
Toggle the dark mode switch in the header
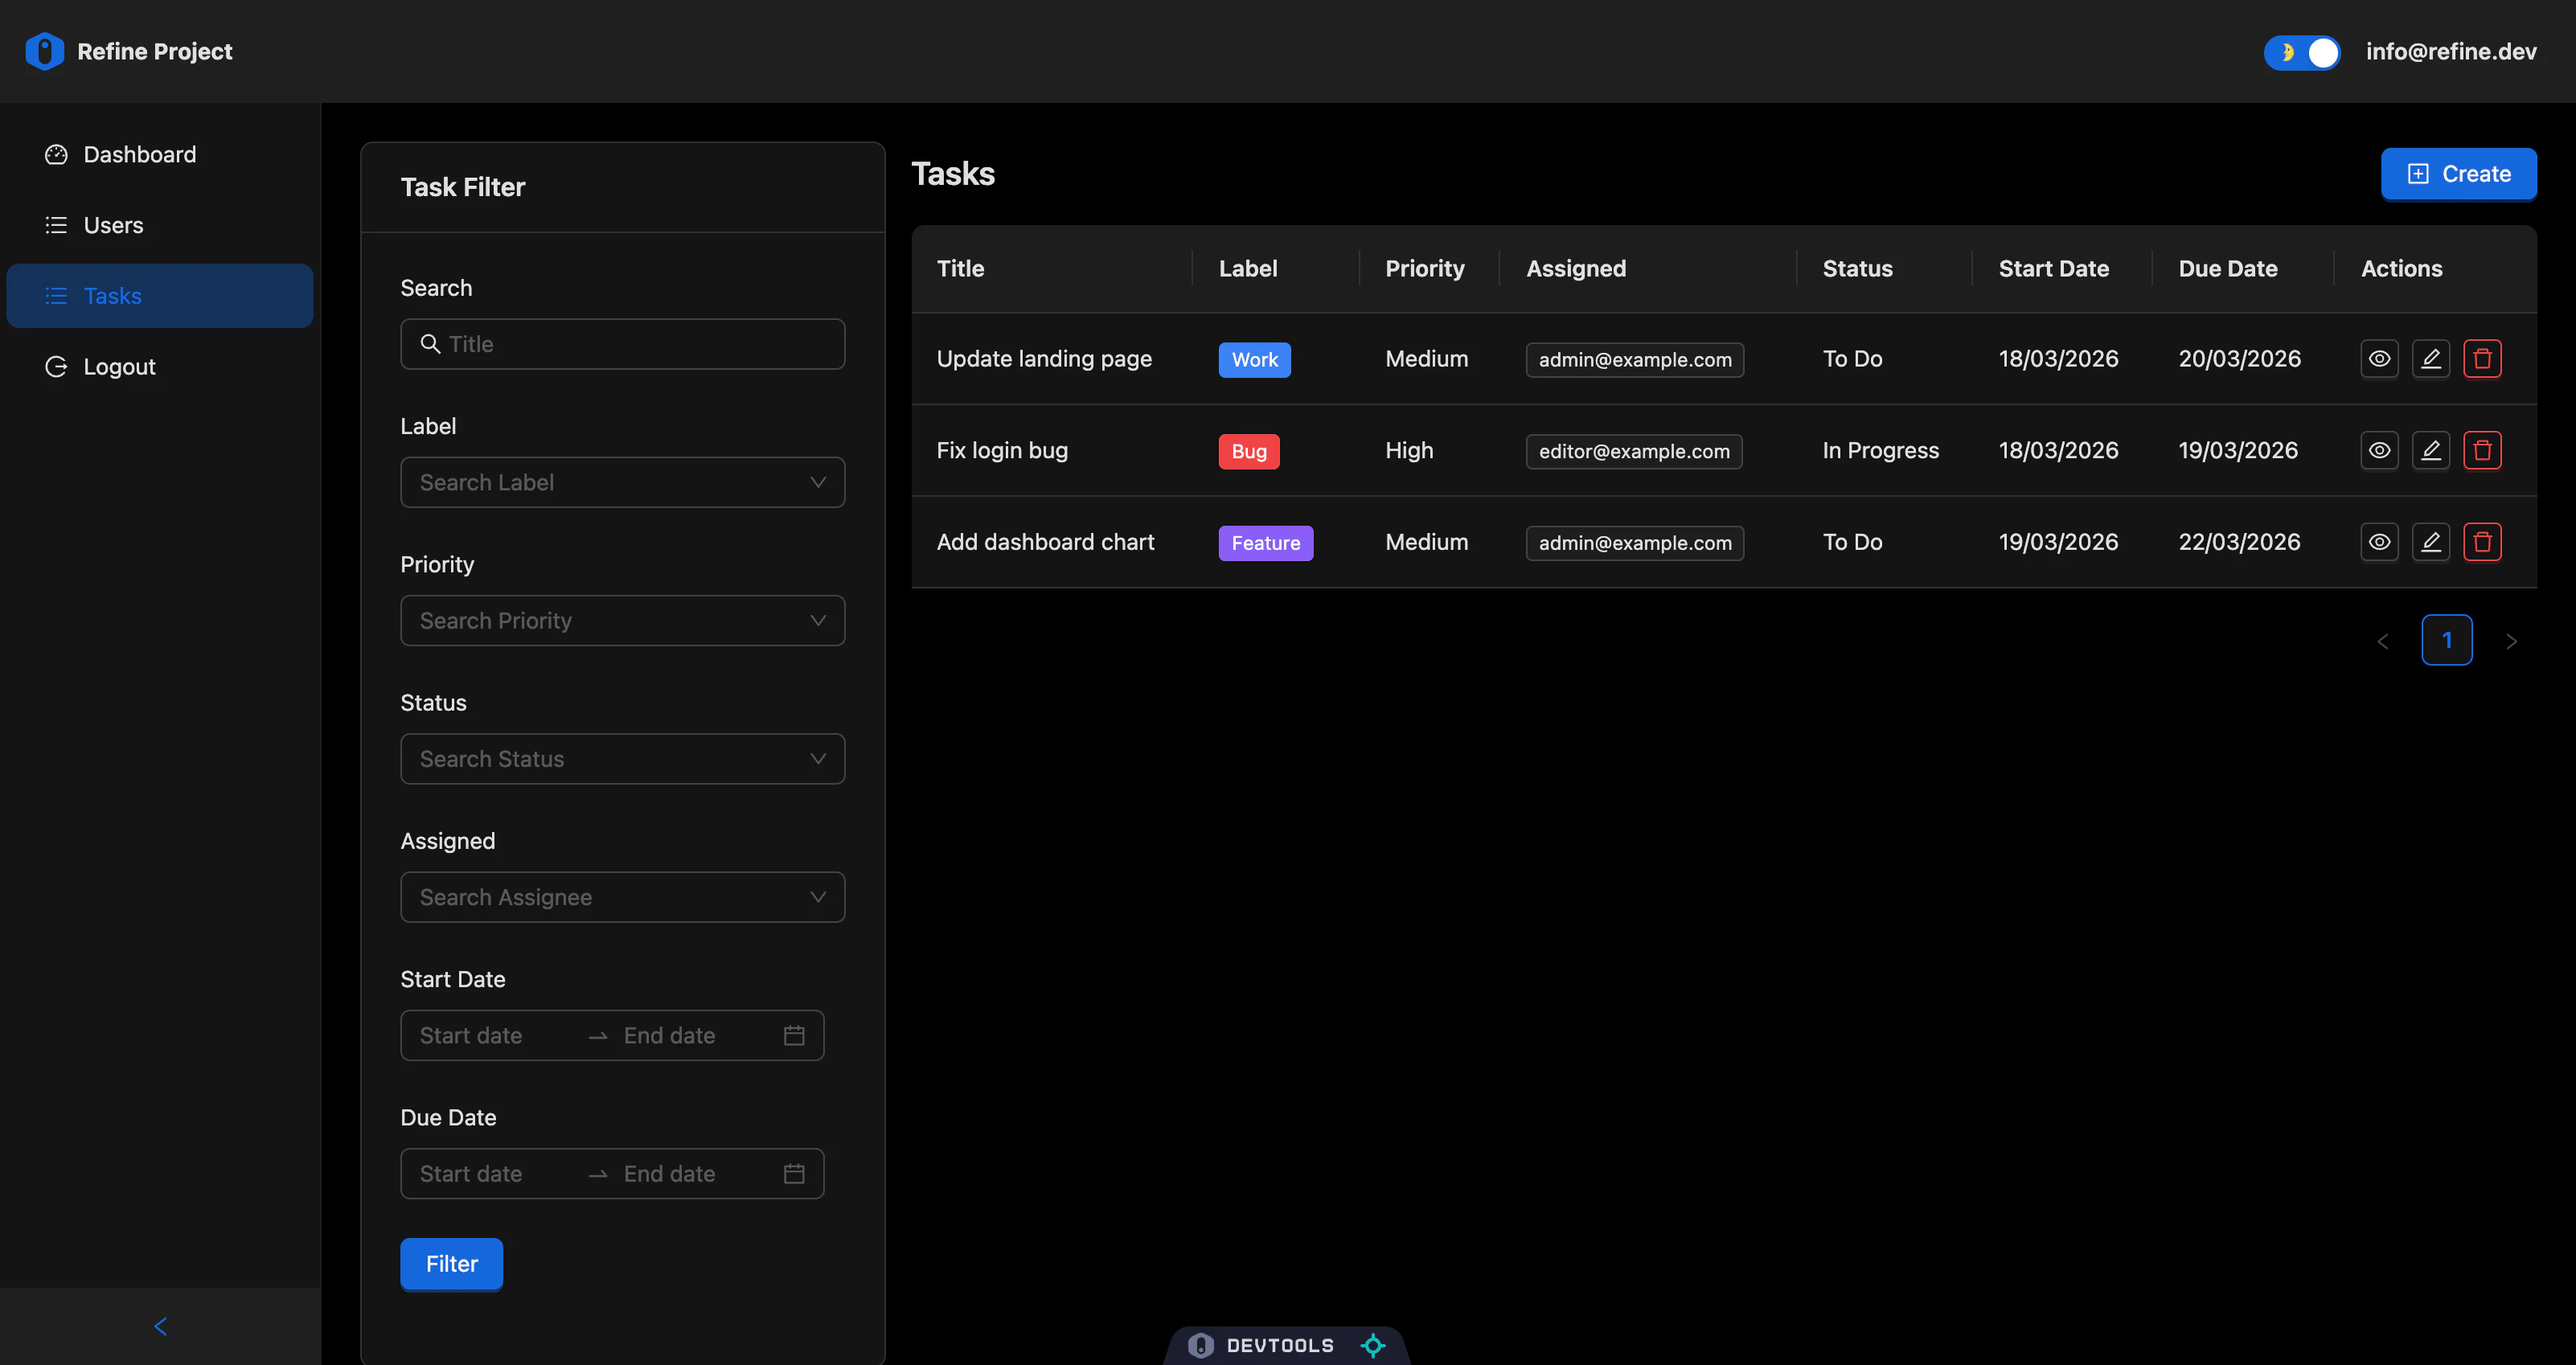tap(2303, 52)
